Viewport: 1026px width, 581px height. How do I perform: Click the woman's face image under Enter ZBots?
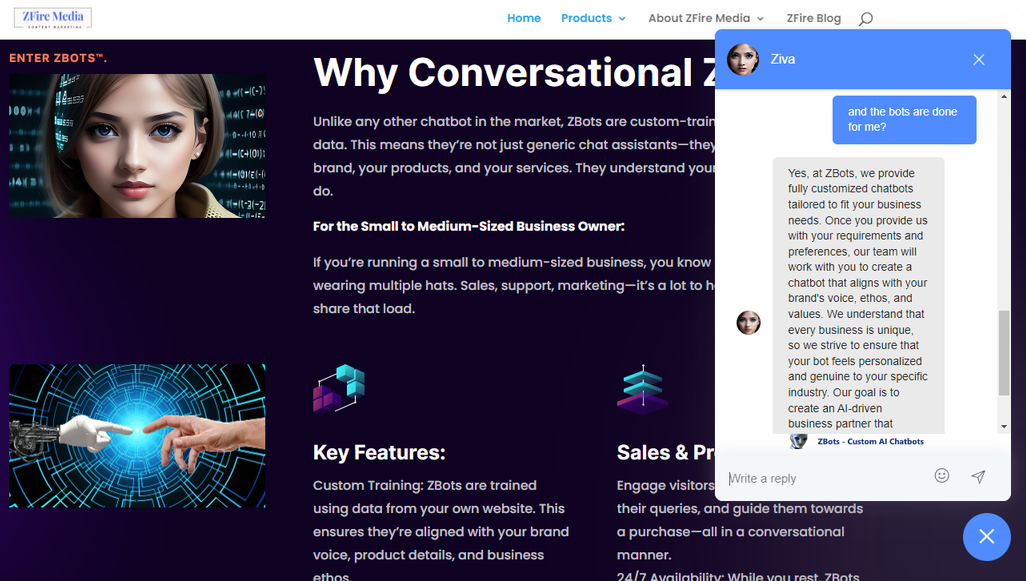point(137,145)
